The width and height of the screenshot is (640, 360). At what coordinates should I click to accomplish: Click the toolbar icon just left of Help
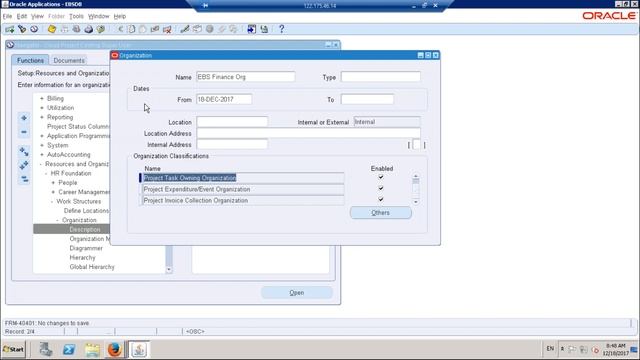[264, 29]
